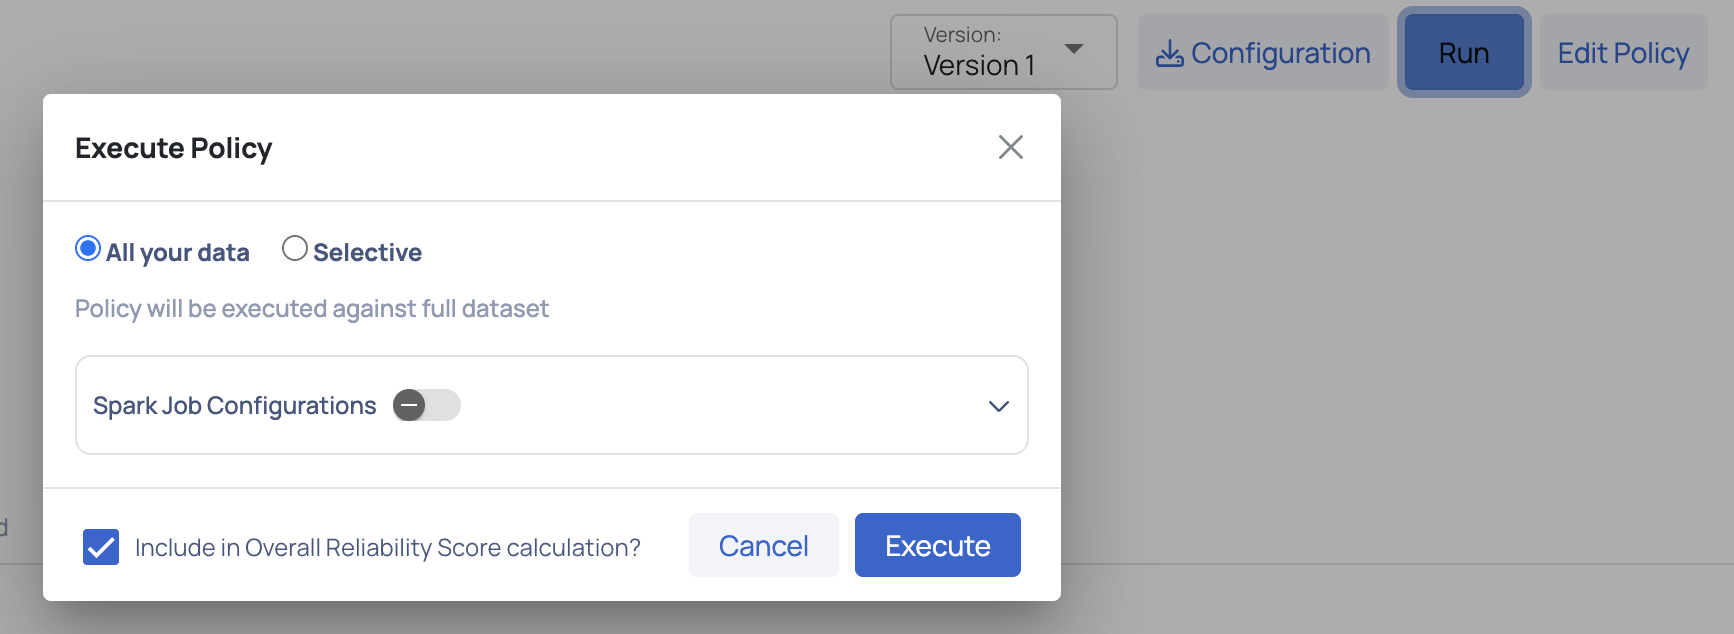Click the download icon beside Configuration

tap(1169, 54)
